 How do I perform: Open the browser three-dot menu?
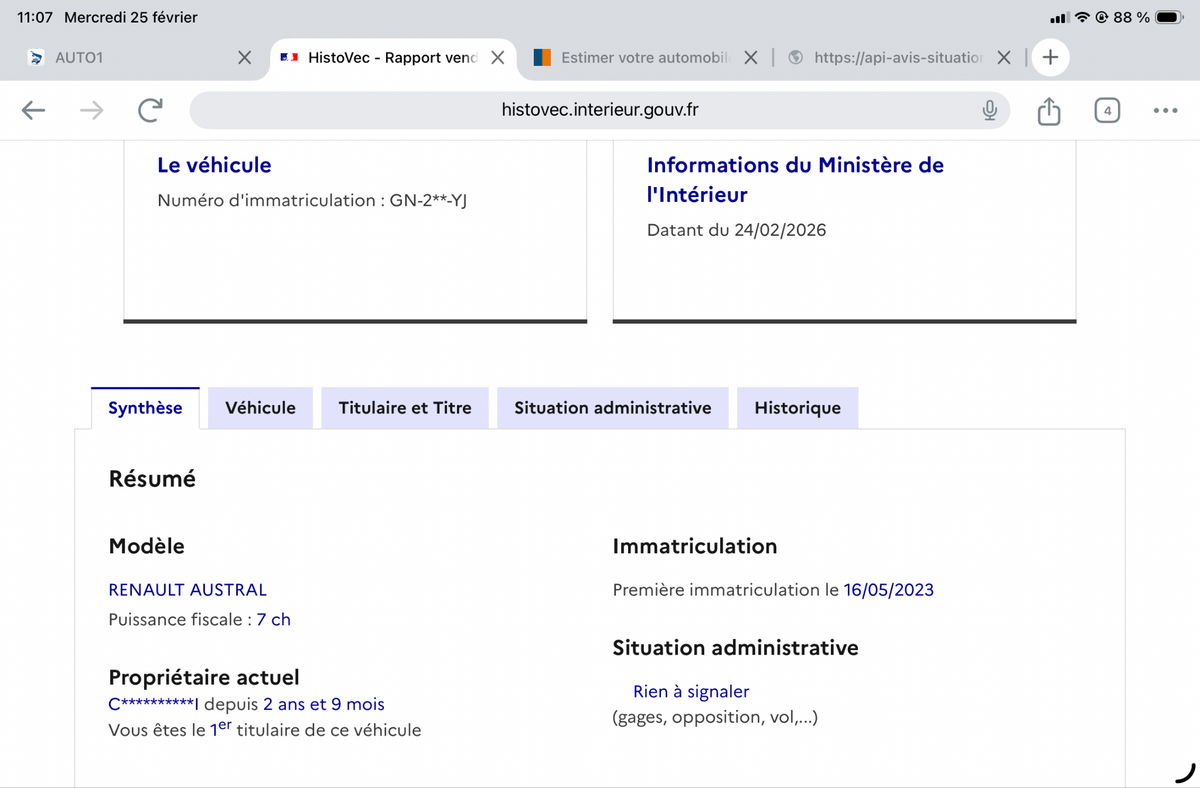click(1164, 111)
